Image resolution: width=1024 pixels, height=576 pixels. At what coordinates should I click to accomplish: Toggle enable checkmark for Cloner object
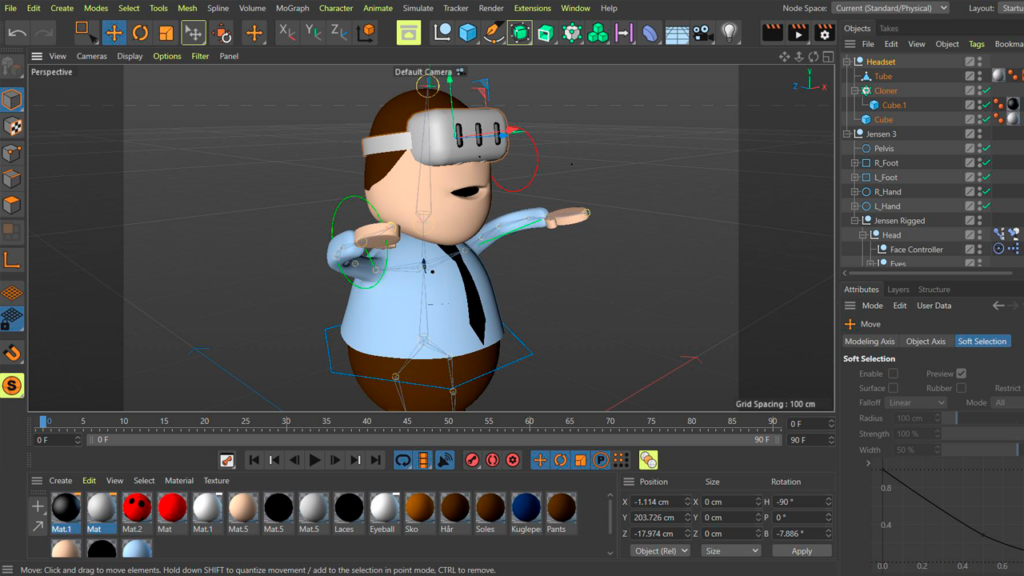click(x=987, y=91)
